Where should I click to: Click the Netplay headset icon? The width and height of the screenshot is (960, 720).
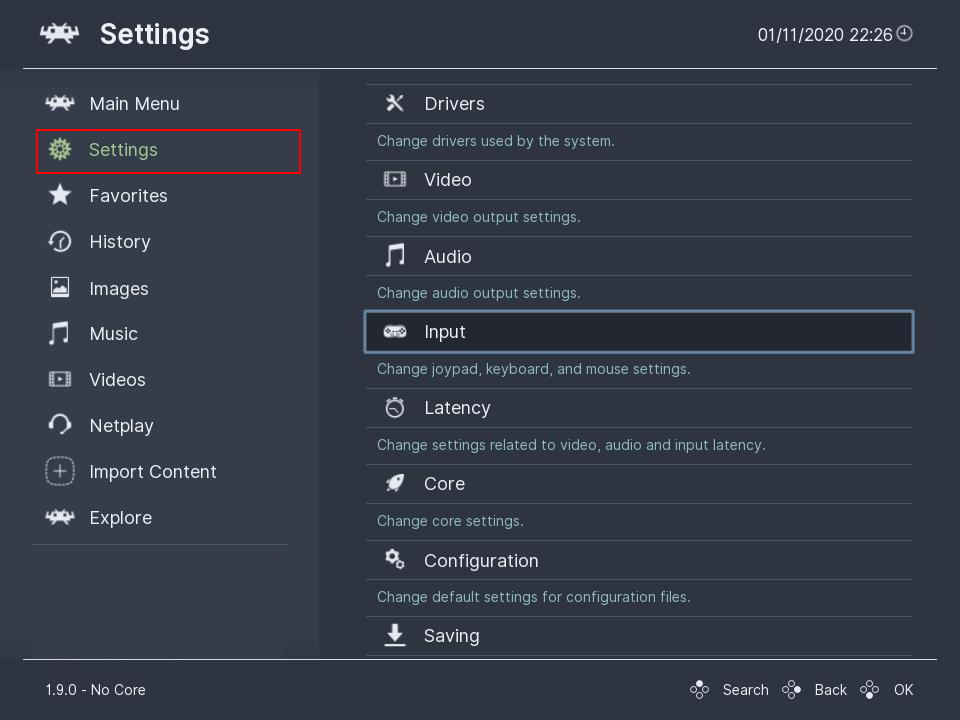60,424
